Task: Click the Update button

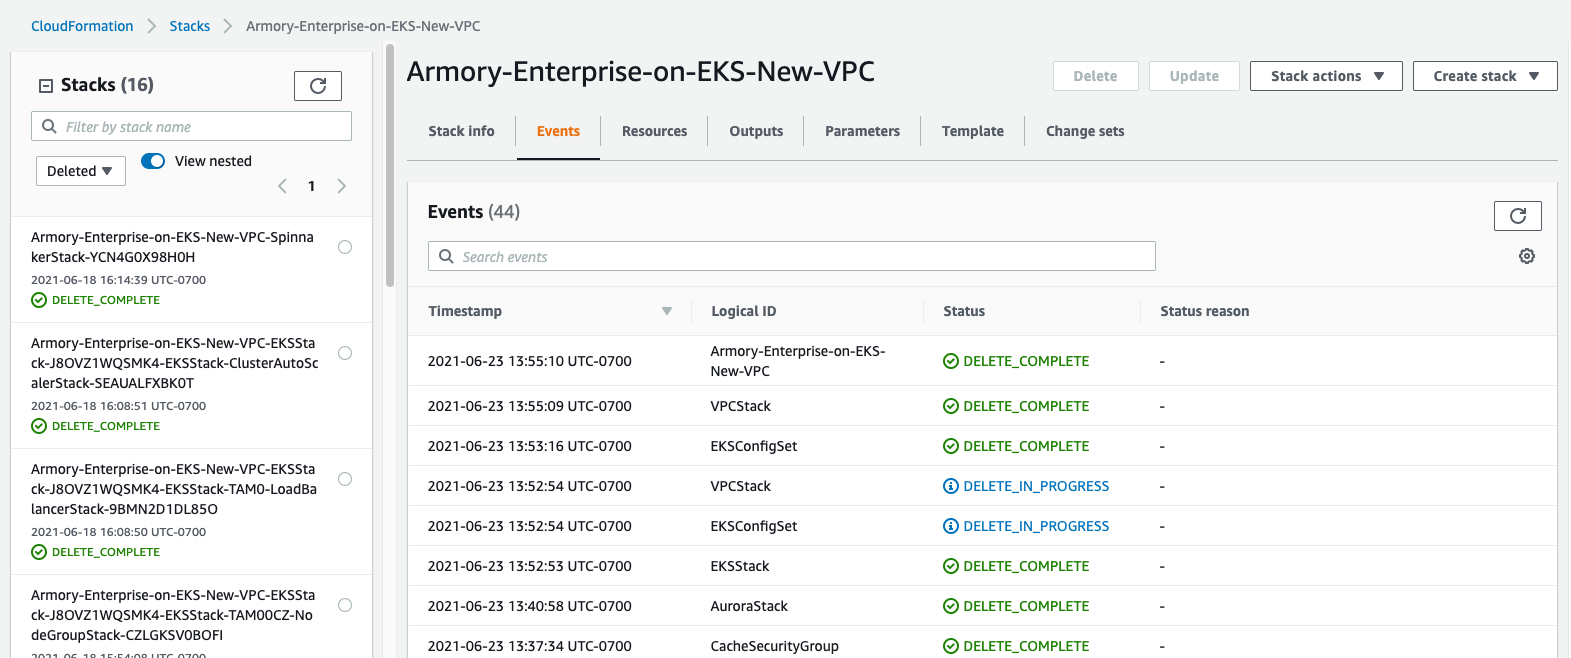Action: tap(1194, 76)
